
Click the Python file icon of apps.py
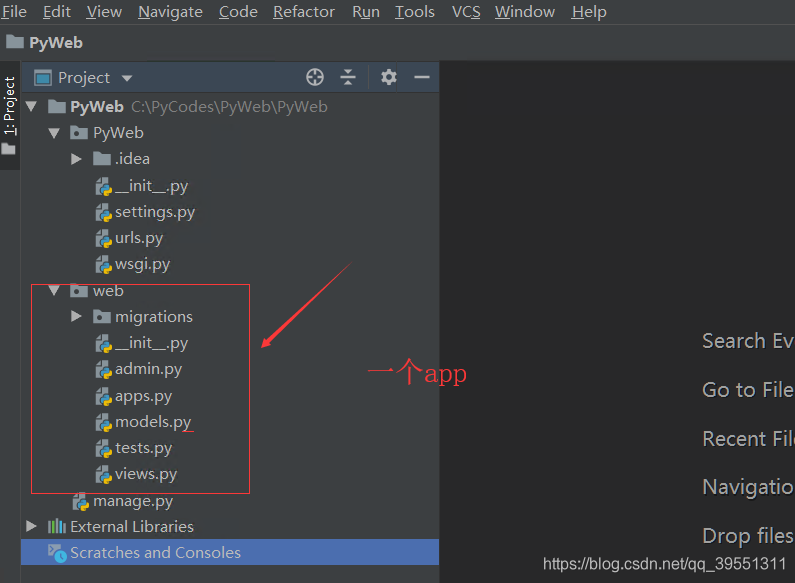click(x=103, y=396)
